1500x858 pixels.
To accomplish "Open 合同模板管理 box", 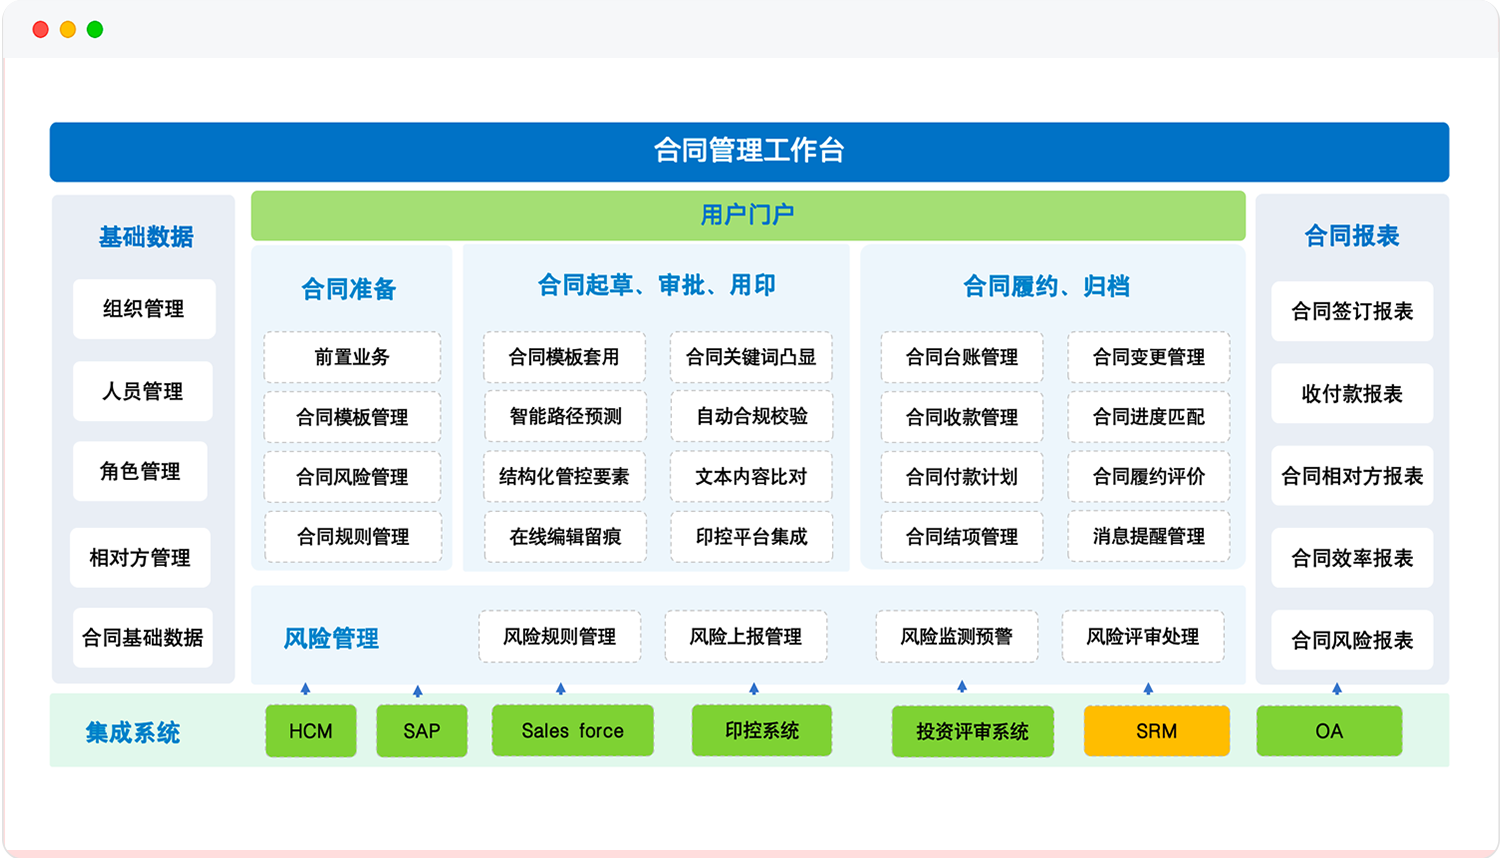I will 352,417.
